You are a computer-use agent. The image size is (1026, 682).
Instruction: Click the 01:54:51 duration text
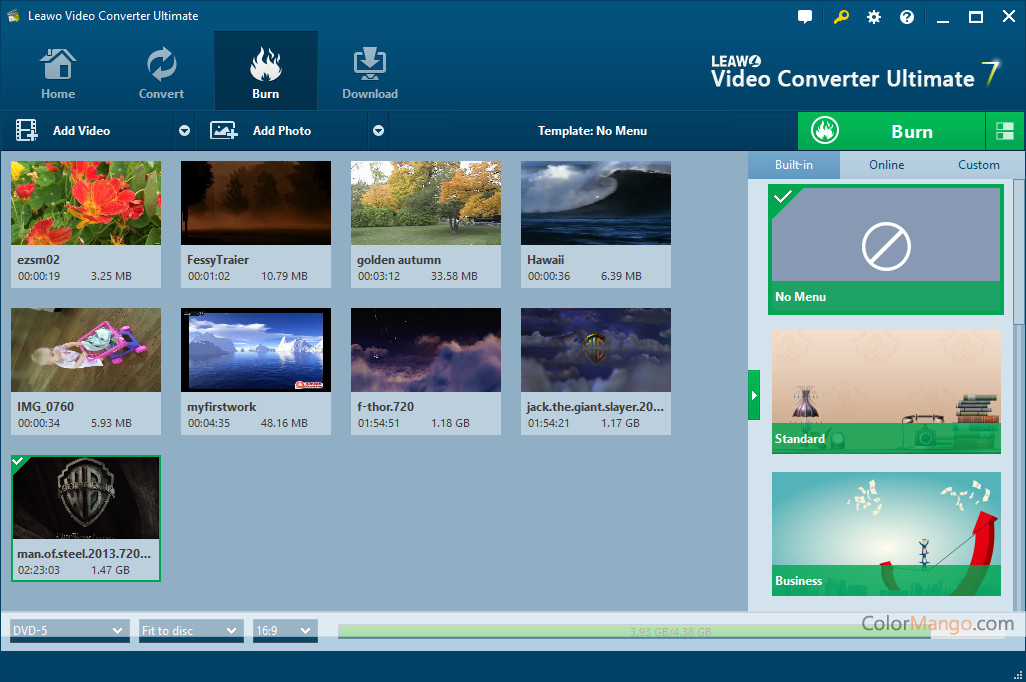[x=379, y=423]
